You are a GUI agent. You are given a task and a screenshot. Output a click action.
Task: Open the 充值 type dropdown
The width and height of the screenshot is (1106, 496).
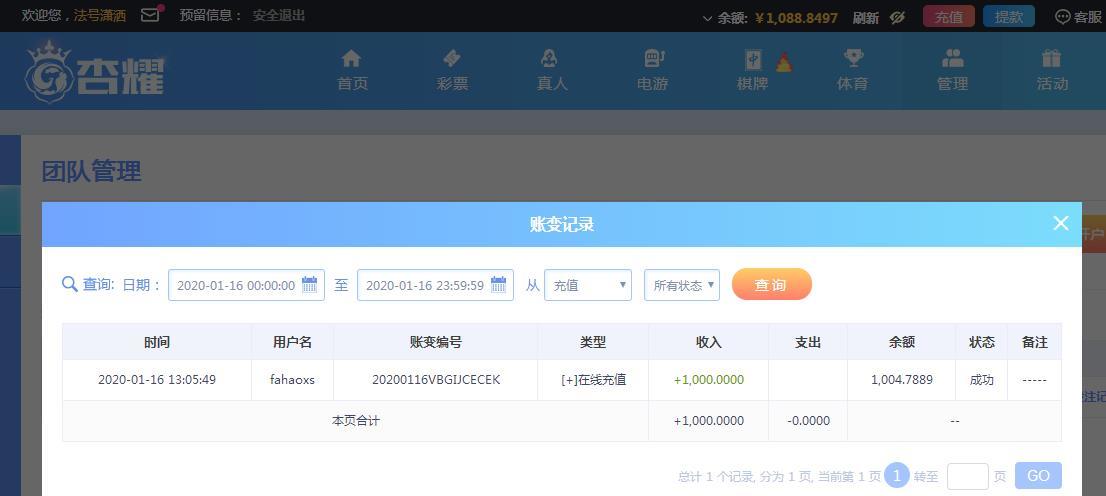coord(588,285)
